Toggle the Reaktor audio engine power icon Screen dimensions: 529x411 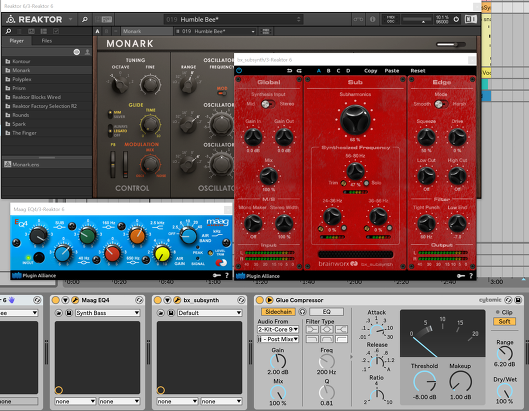[x=456, y=19]
